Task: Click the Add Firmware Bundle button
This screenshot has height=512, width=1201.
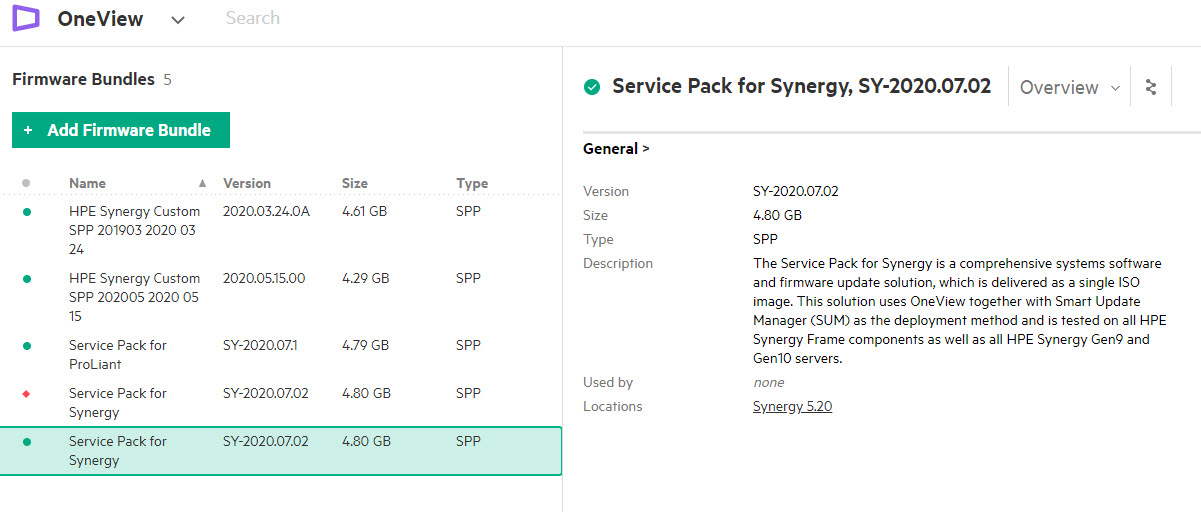Action: pos(121,130)
